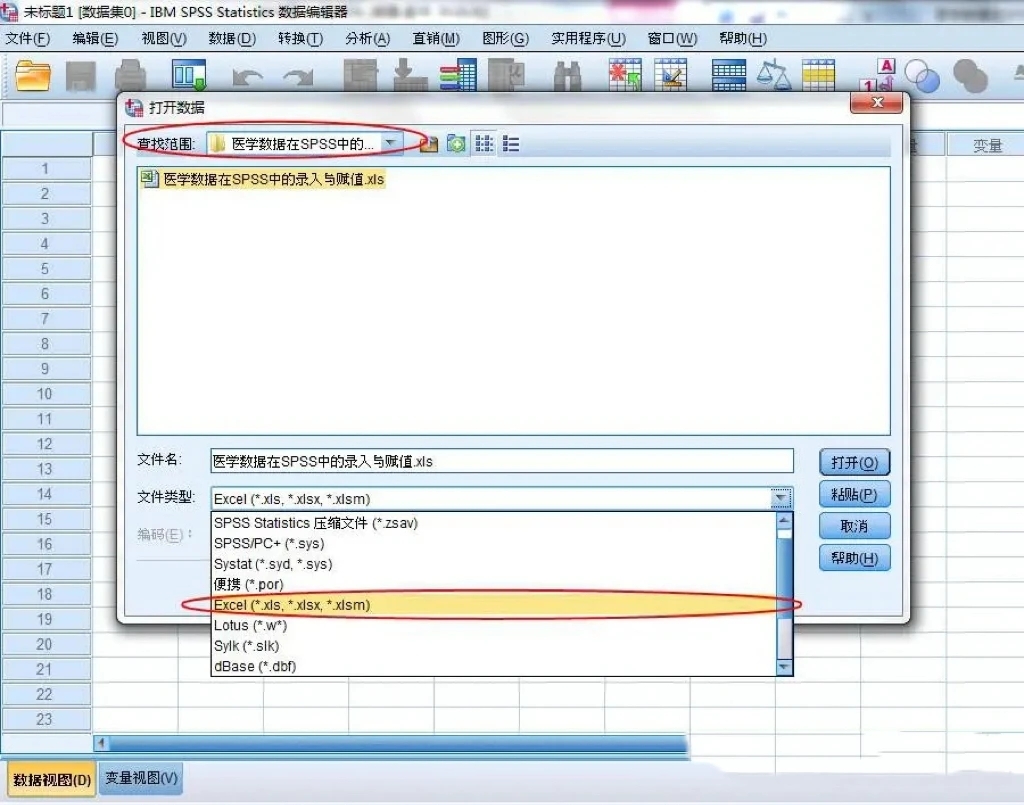Open the 实用程序(U) menu
The height and width of the screenshot is (805, 1024).
588,39
